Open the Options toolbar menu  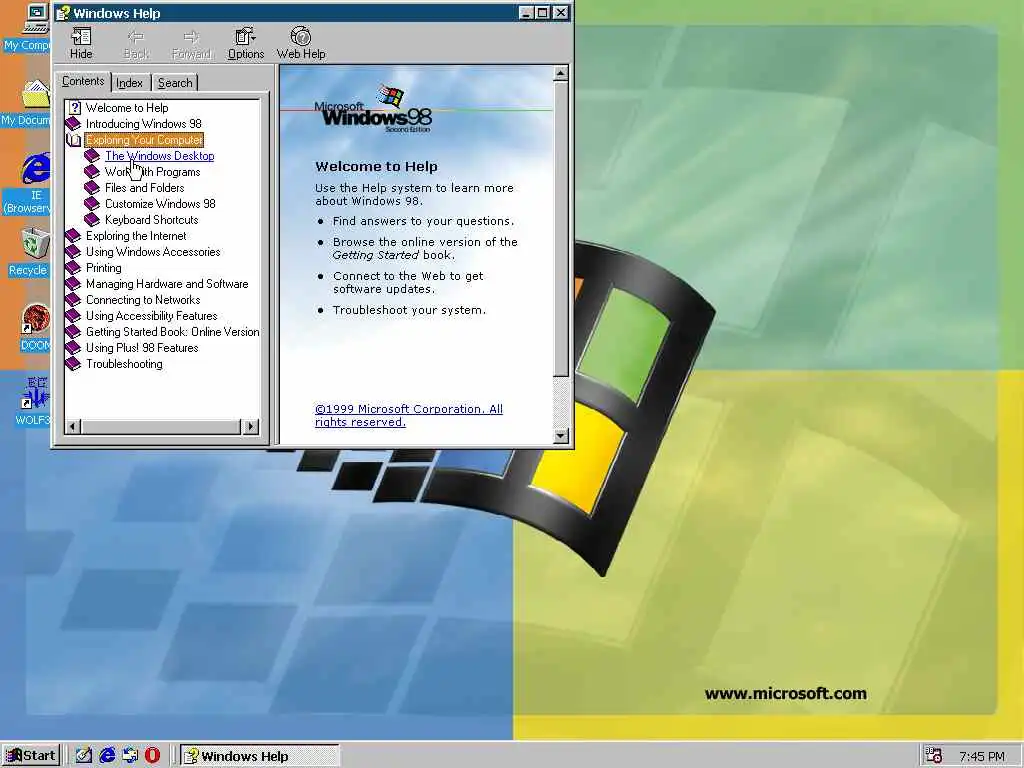pos(246,44)
